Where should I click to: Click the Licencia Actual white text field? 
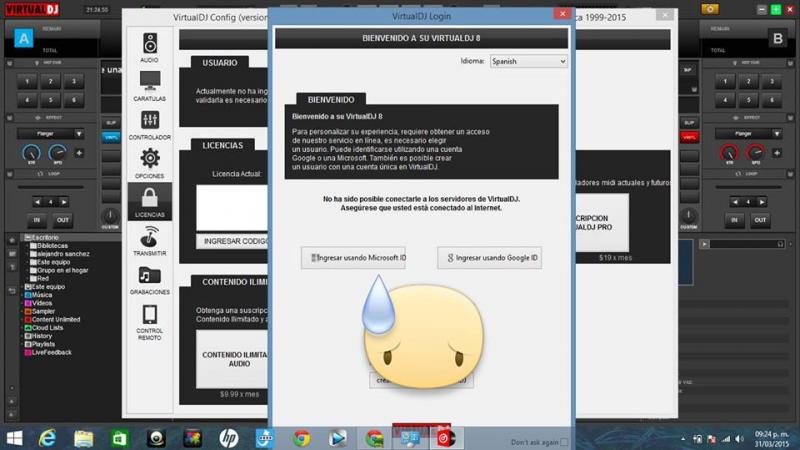[x=232, y=207]
